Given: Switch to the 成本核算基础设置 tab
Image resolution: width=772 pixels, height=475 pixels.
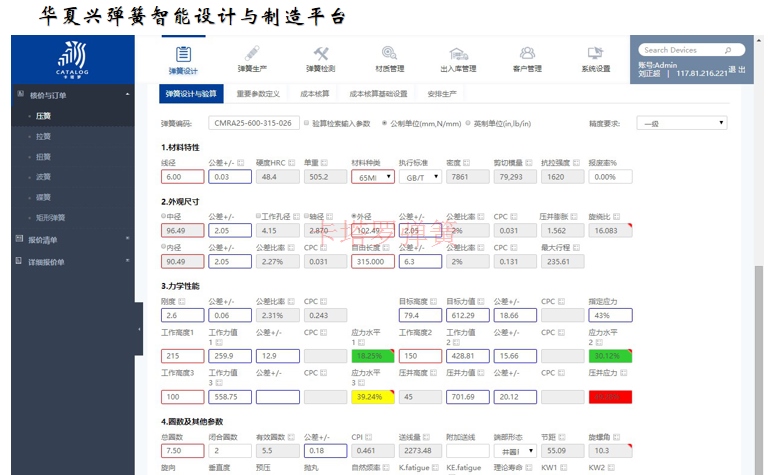Looking at the screenshot, I should (378, 94).
